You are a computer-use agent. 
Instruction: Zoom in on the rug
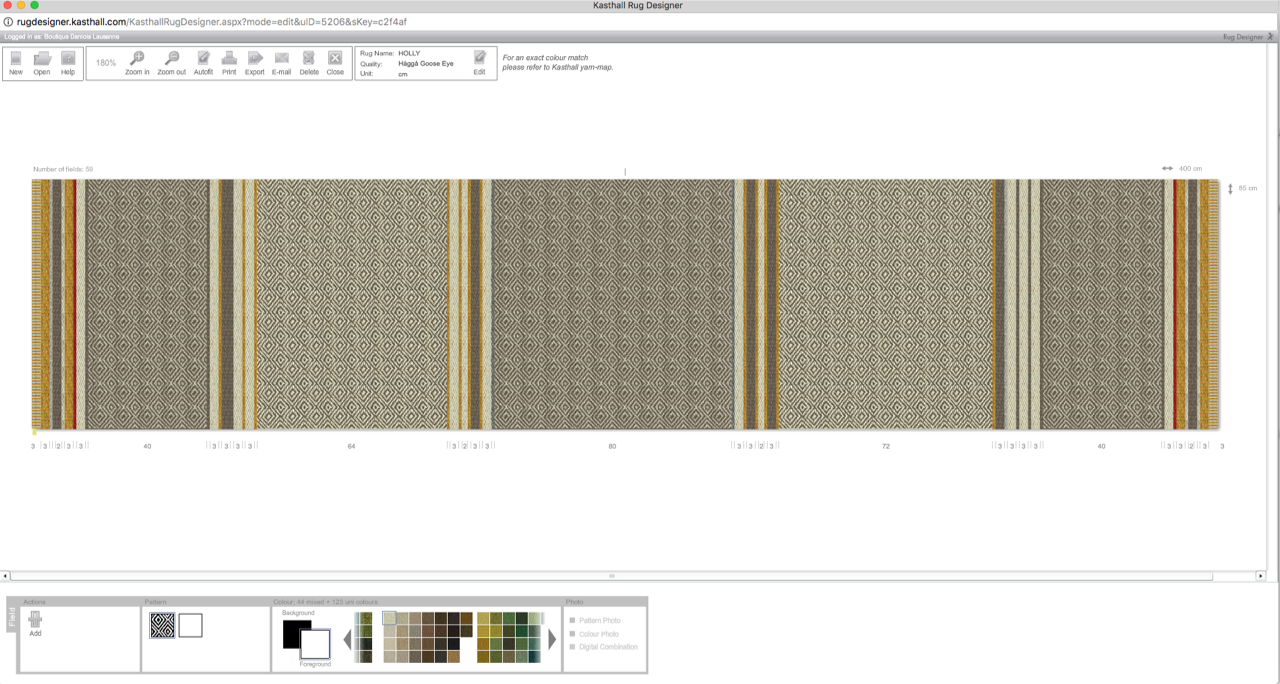[137, 63]
